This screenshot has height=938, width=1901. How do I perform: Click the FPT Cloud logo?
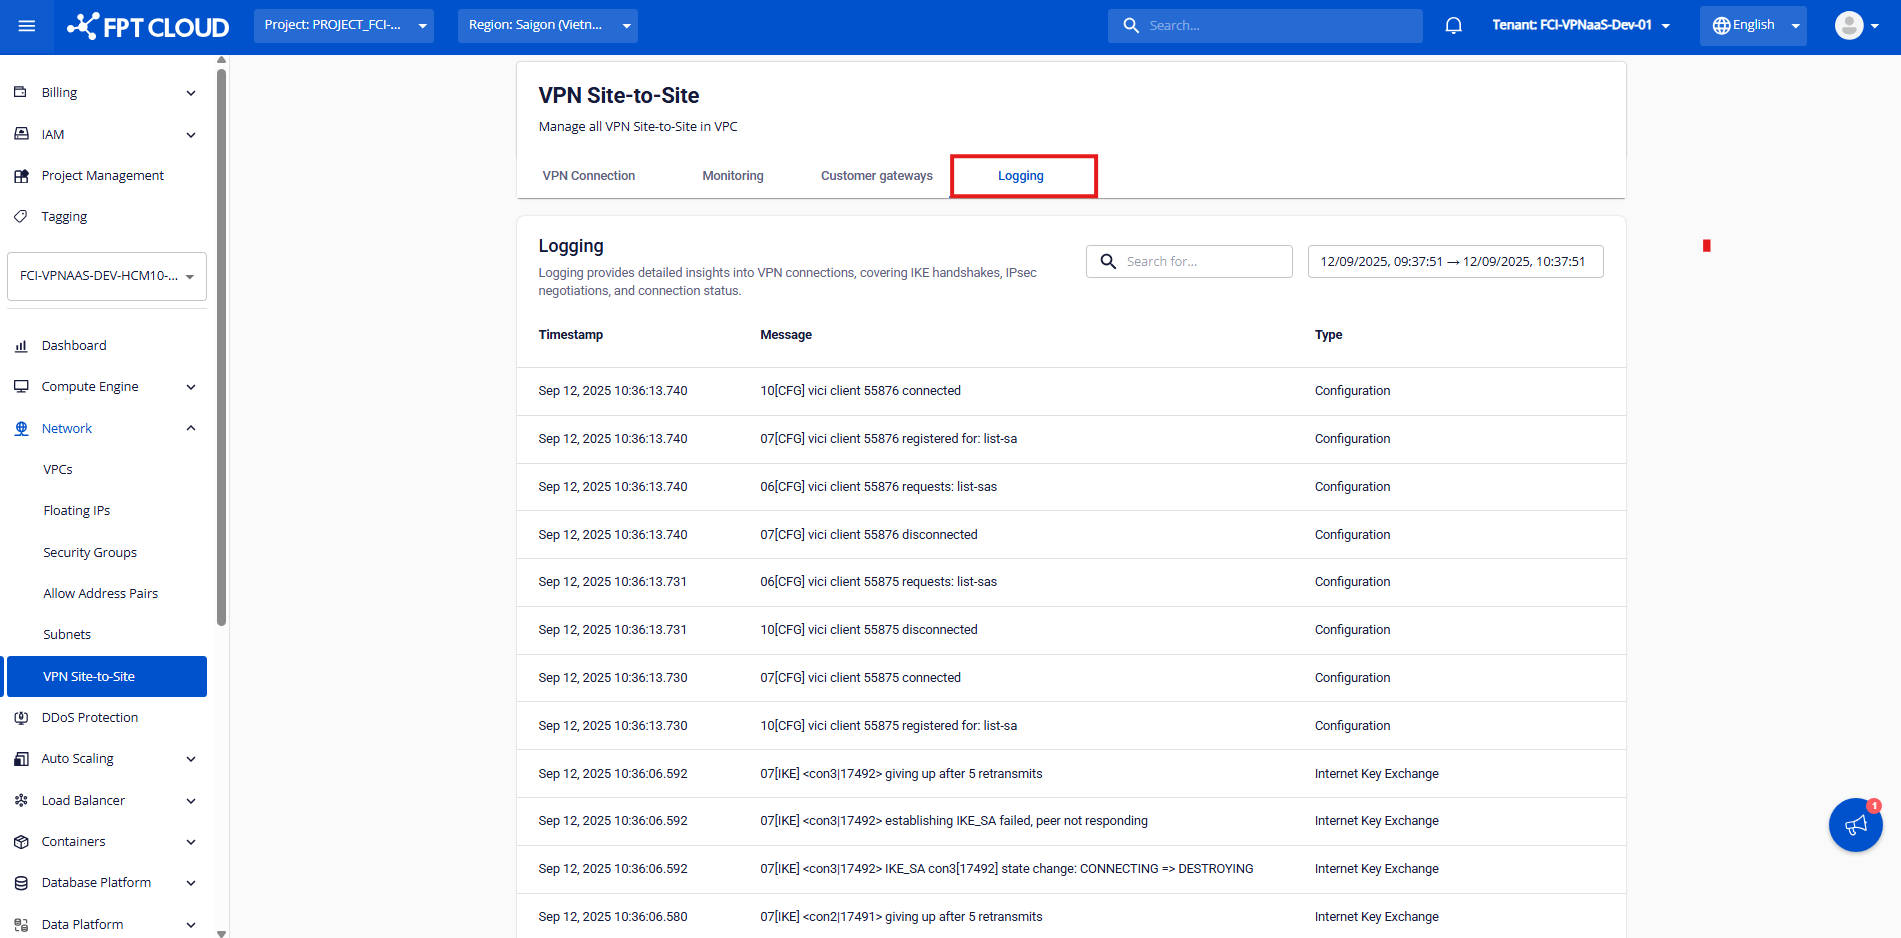(x=148, y=26)
